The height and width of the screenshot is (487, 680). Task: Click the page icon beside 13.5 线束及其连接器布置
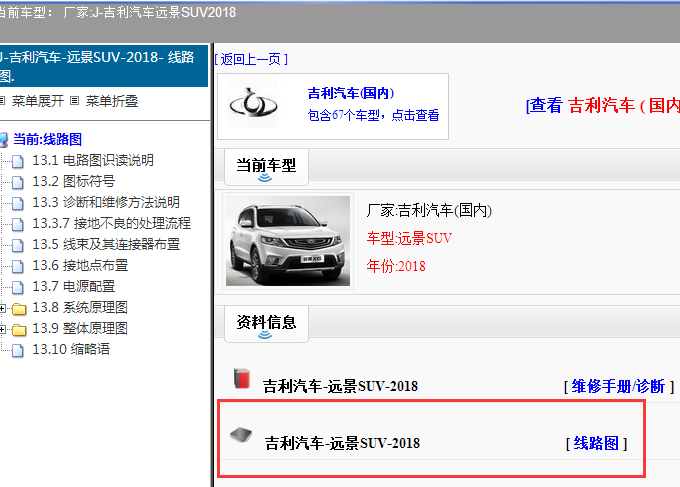[18, 245]
